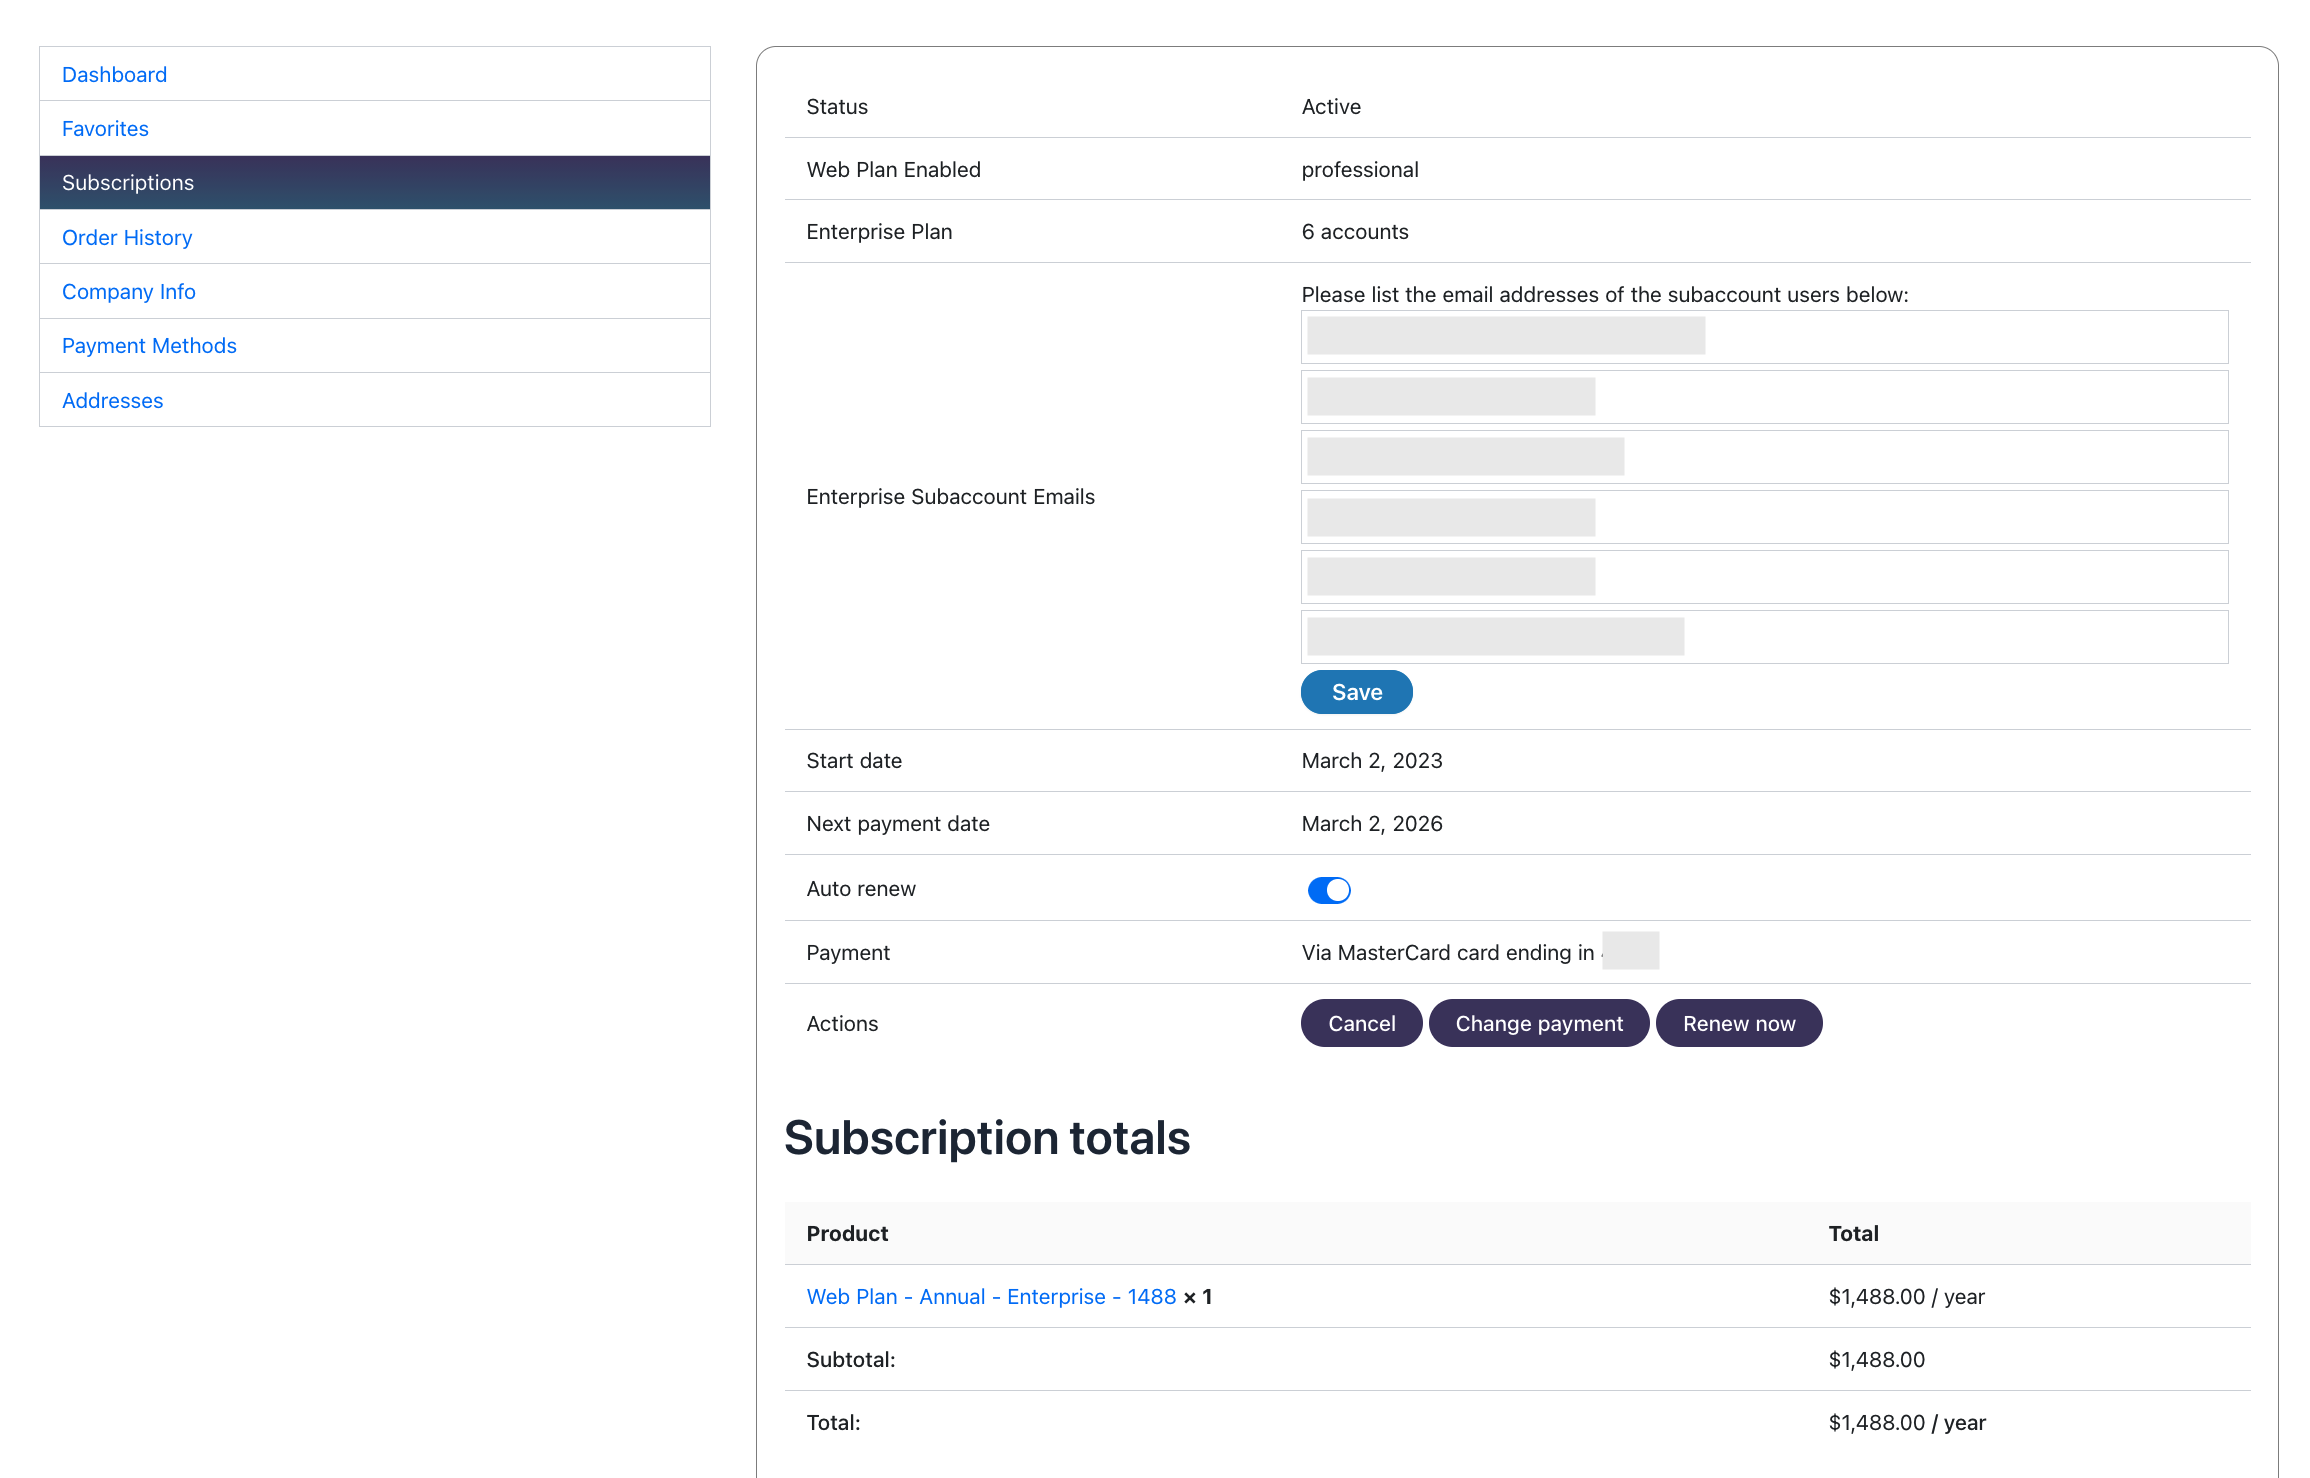Focus the first subaccount email field
The width and height of the screenshot is (2310, 1478).
1764,337
